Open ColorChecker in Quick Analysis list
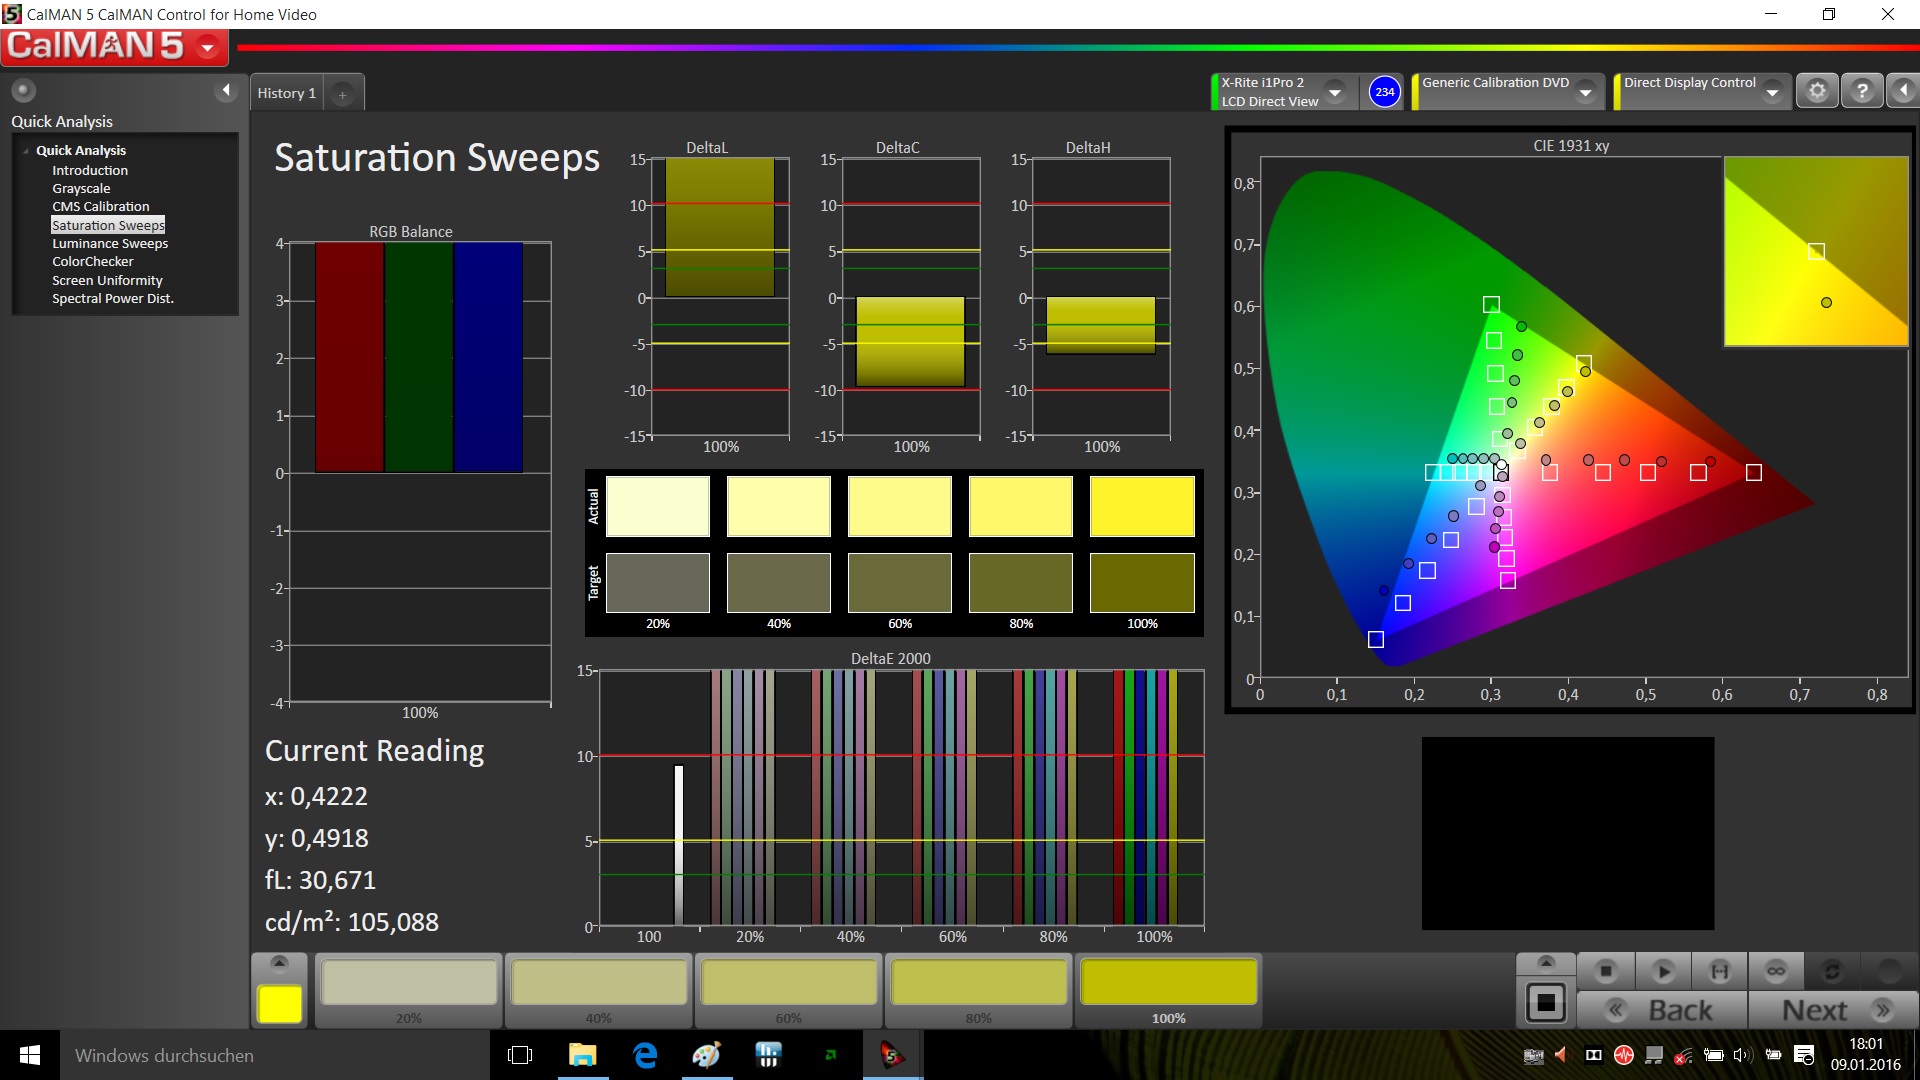This screenshot has height=1080, width=1920. pyautogui.click(x=92, y=262)
